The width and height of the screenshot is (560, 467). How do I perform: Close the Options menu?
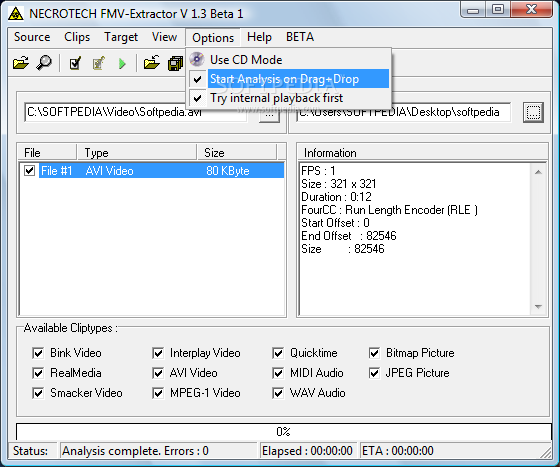[213, 37]
